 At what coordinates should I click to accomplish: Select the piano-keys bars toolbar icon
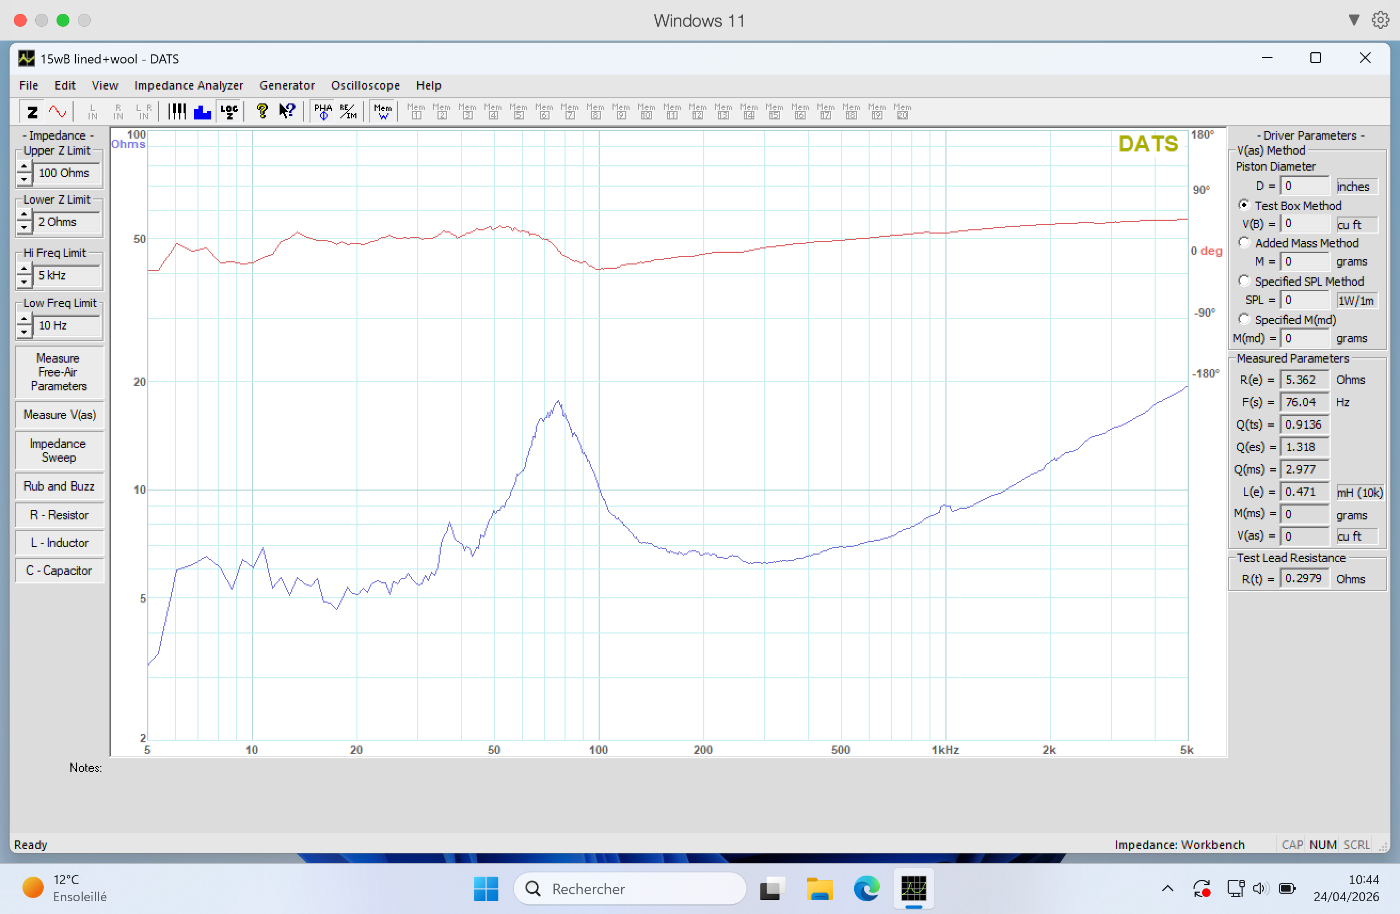pos(177,112)
